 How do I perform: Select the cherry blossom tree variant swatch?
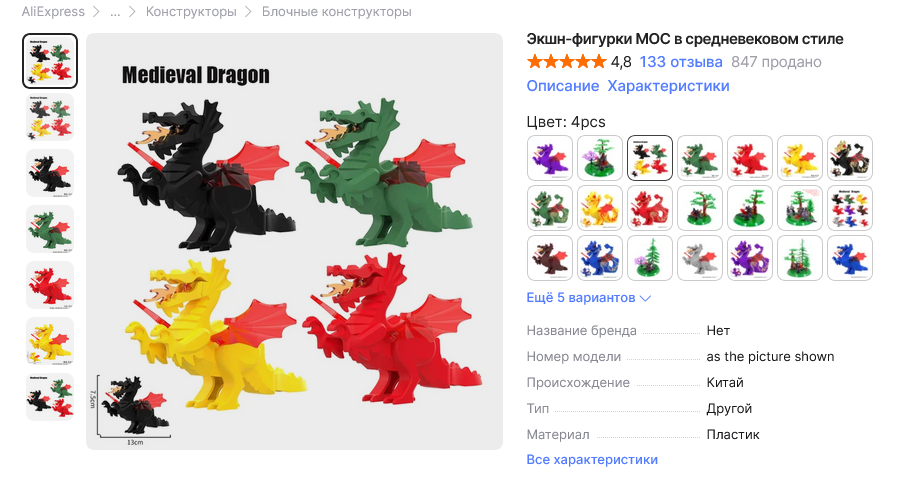(599, 158)
